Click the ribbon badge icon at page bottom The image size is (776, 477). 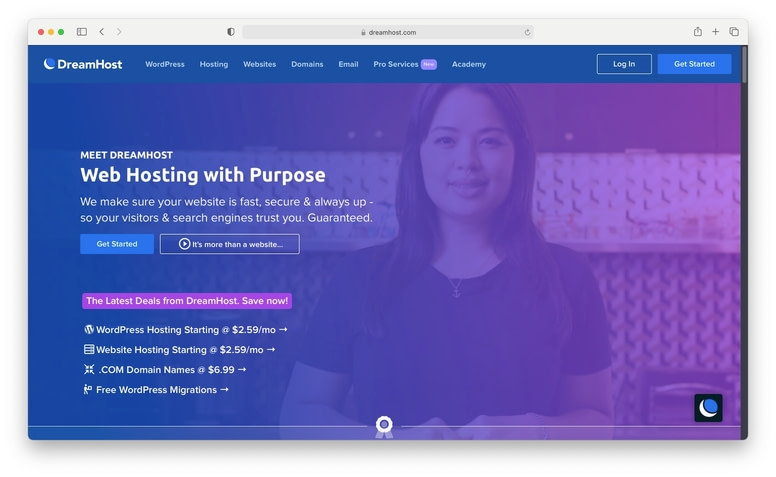[384, 427]
